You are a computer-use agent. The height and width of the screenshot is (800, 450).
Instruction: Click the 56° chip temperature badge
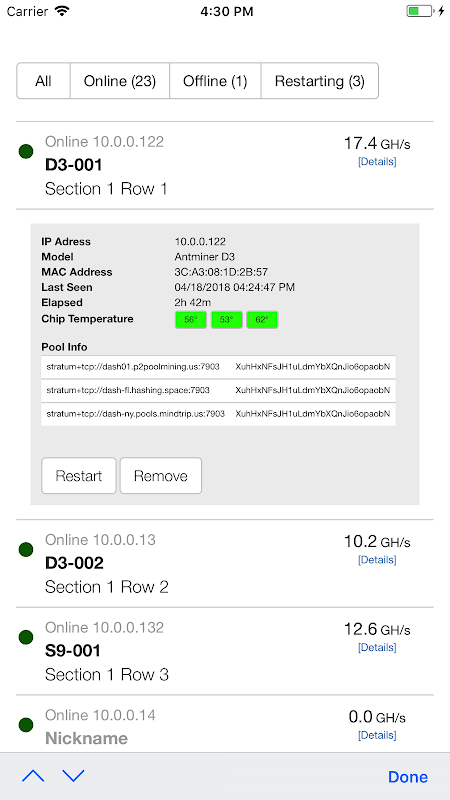pyautogui.click(x=191, y=320)
